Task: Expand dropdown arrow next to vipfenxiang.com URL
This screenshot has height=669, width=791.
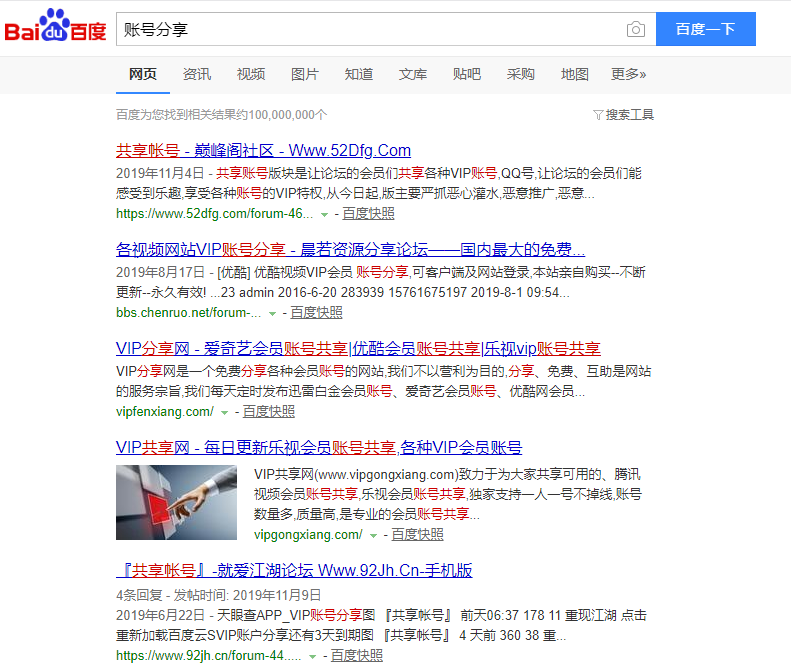Action: point(224,413)
